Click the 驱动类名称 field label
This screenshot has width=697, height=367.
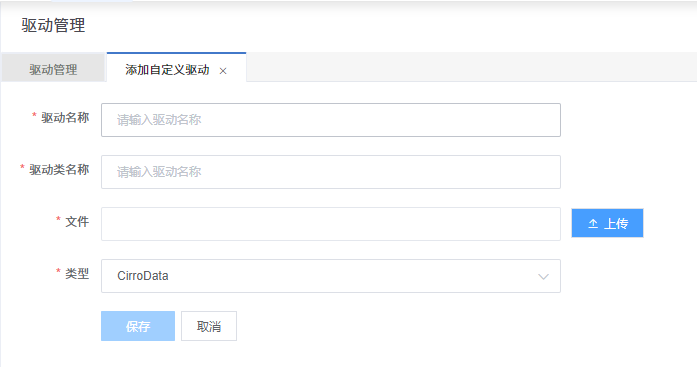point(59,170)
